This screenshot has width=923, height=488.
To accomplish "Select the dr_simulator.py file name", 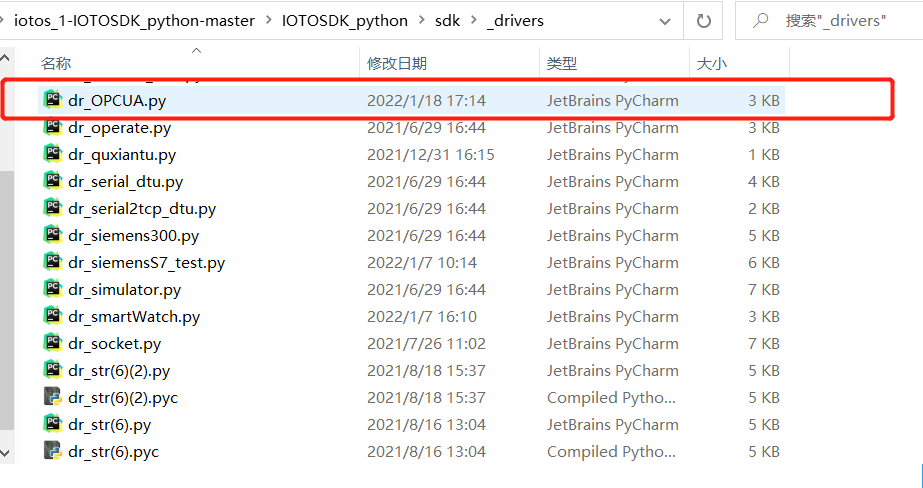I will click(124, 289).
